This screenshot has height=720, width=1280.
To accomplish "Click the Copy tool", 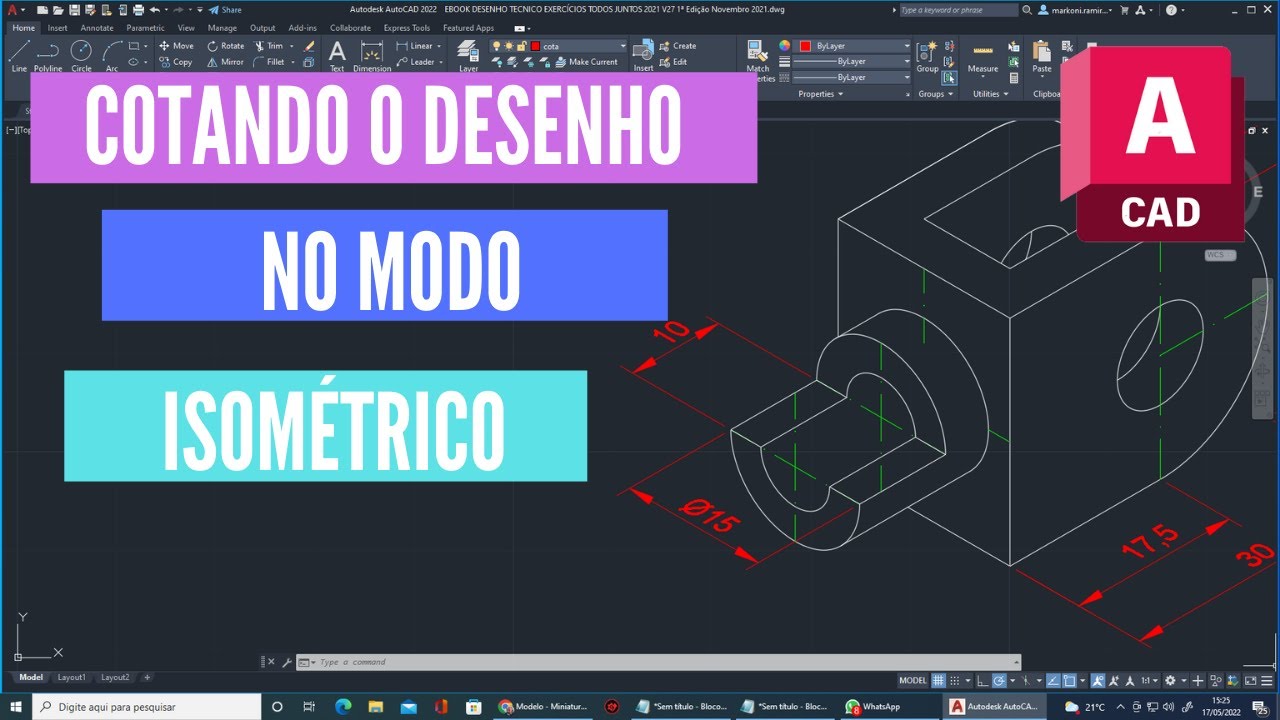I will tap(175, 62).
